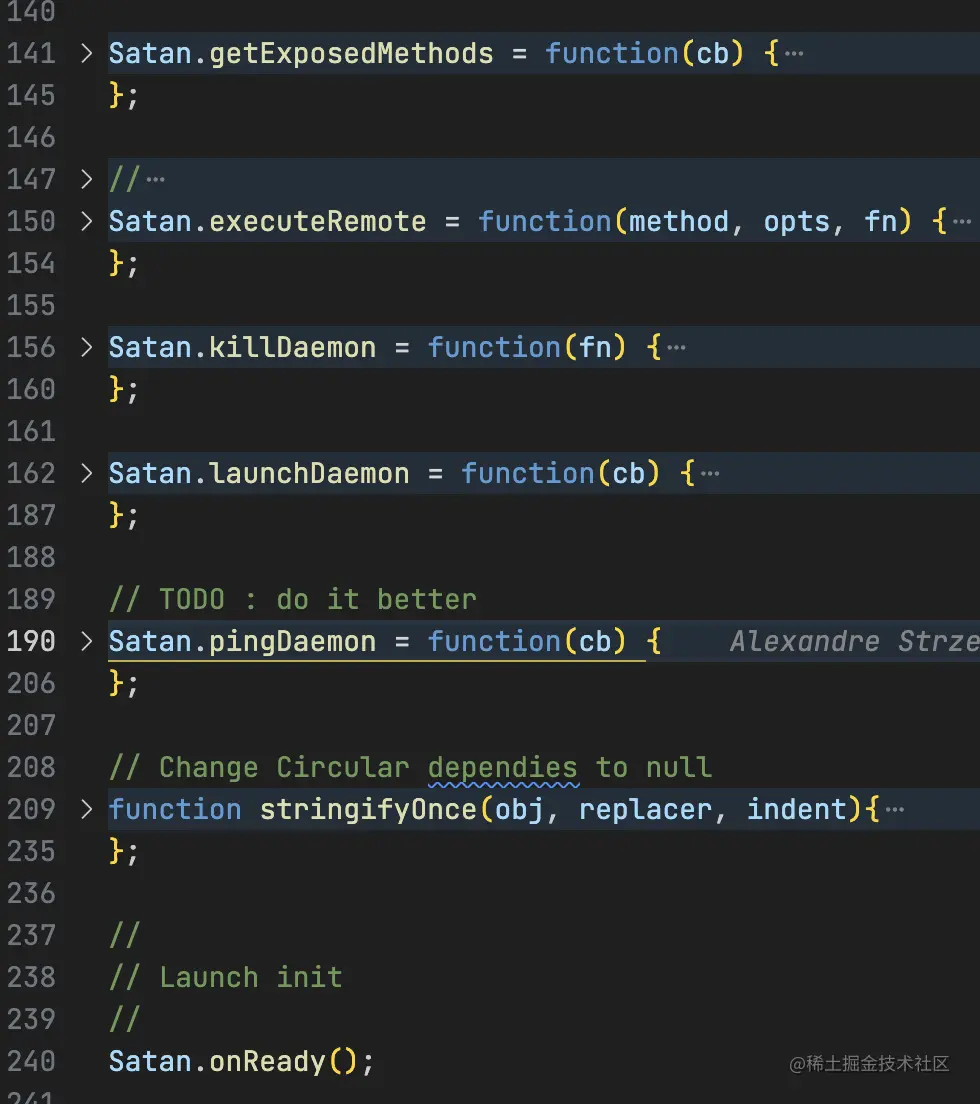The height and width of the screenshot is (1104, 980).
Task: Click line number 240 in gutter
Action: (31, 1061)
